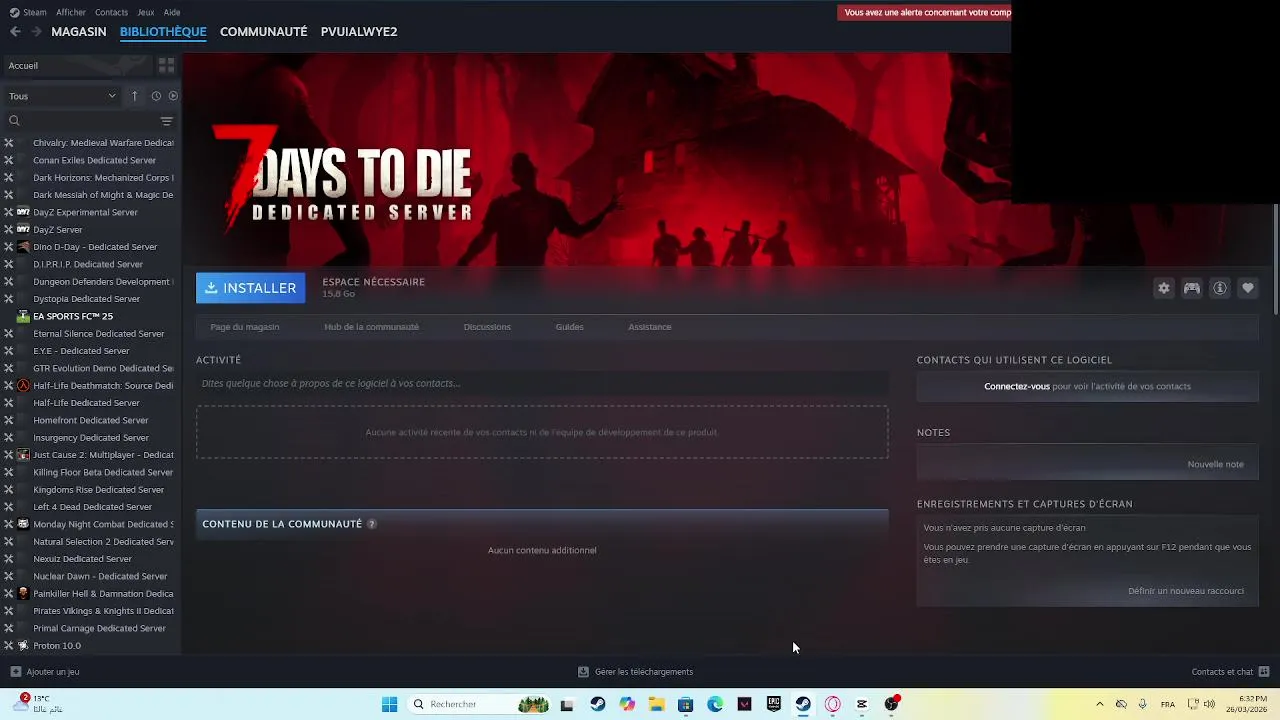
Task: Select Left 4 Dead Dedicated Server
Action: (x=92, y=507)
